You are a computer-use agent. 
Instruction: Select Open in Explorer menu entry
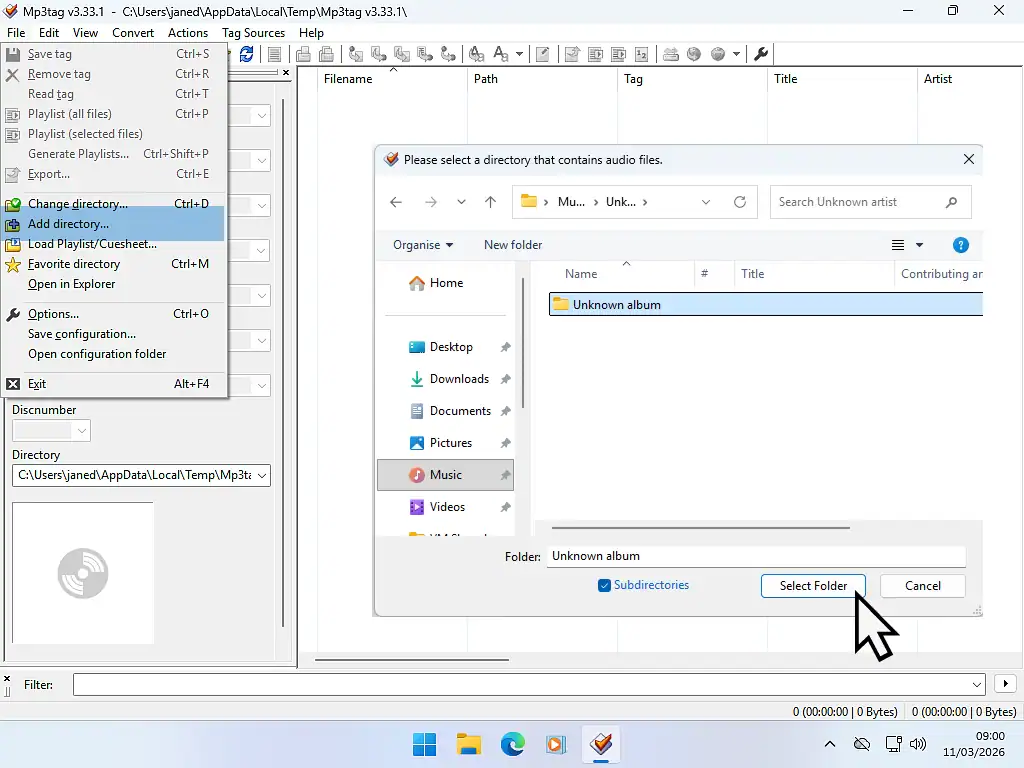coord(71,284)
